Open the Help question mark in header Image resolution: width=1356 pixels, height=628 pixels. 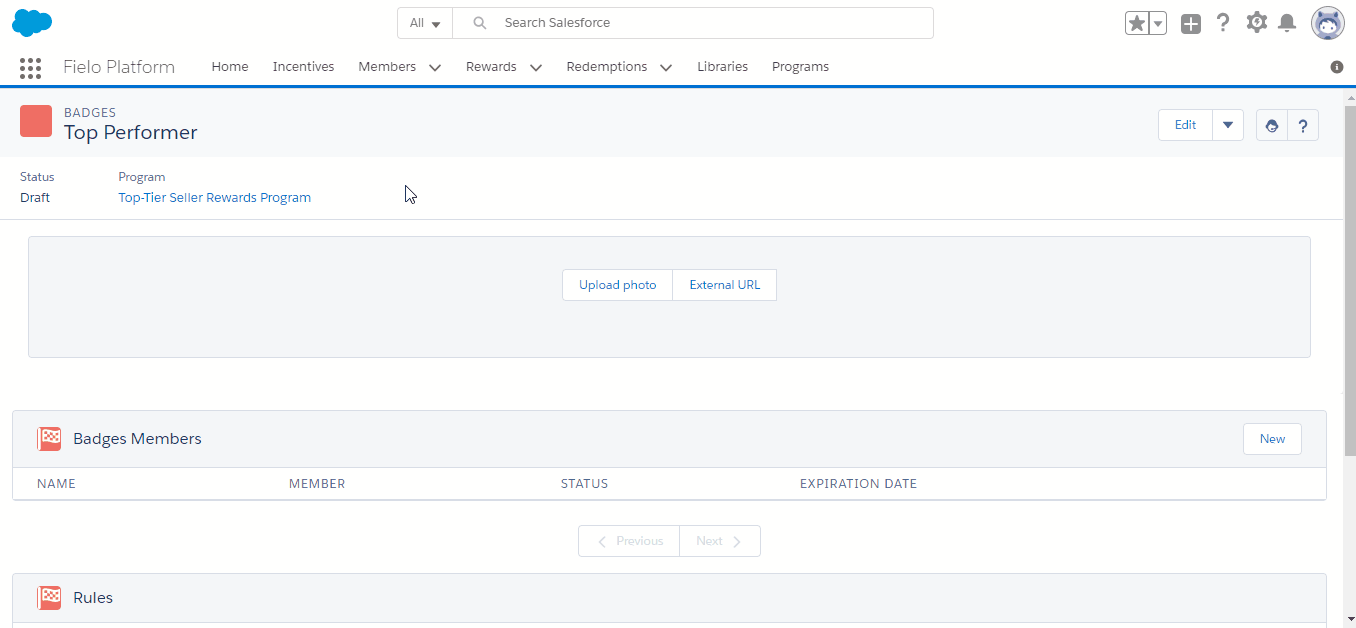[1223, 23]
